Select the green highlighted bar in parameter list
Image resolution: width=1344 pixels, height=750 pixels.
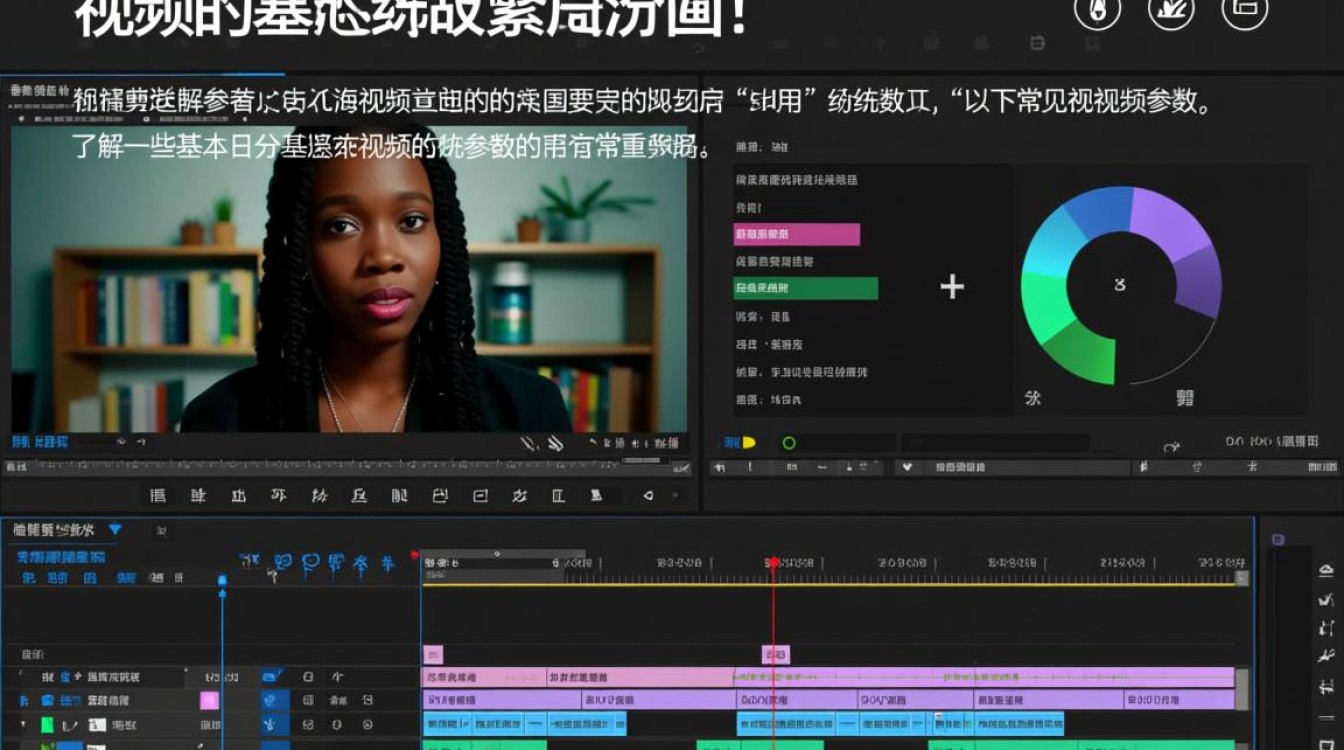click(806, 288)
